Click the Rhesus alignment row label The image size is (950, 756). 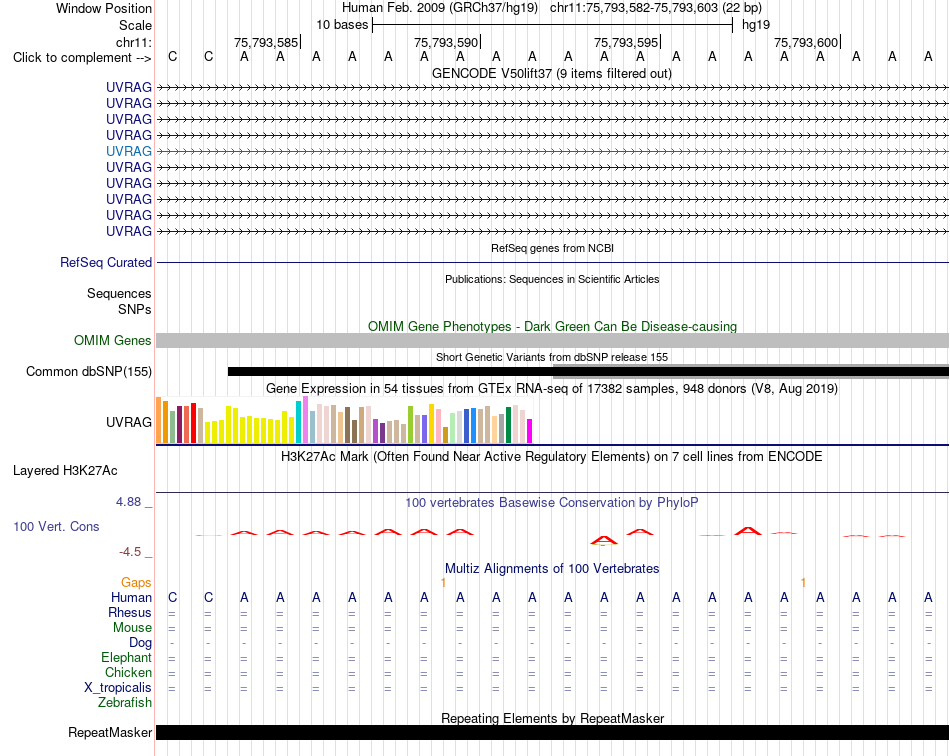(x=130, y=613)
